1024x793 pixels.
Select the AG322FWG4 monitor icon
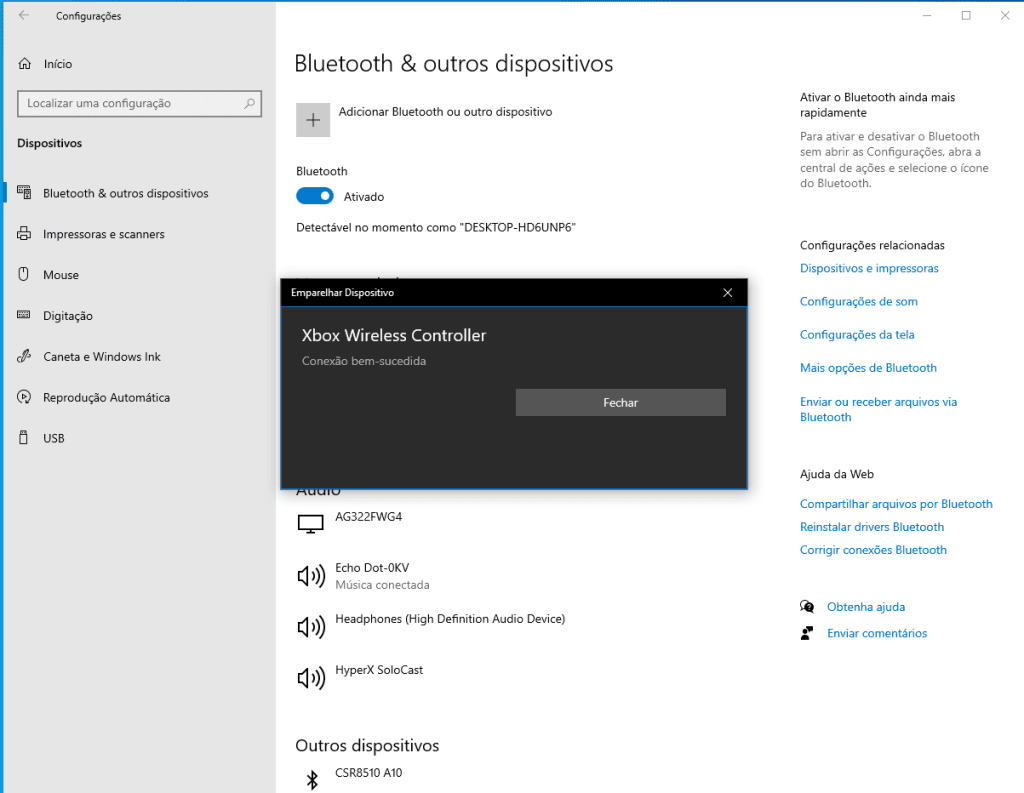tap(311, 524)
